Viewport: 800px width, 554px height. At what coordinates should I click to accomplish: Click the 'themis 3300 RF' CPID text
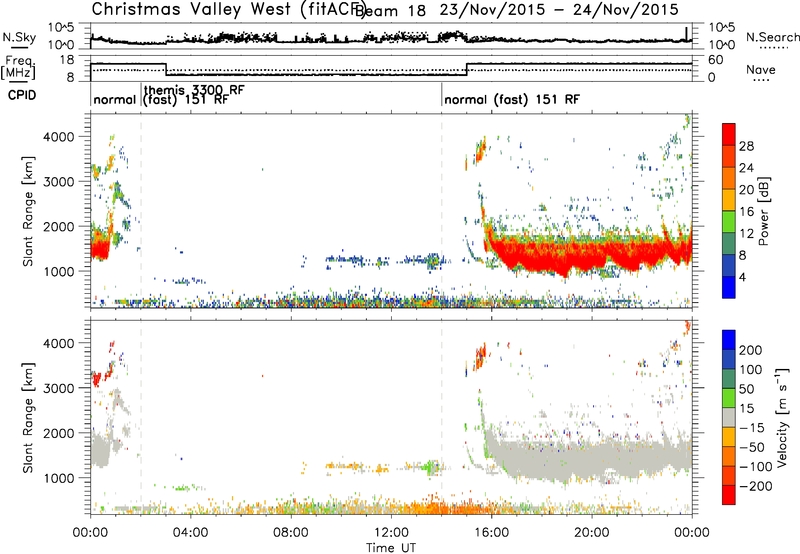point(194,90)
